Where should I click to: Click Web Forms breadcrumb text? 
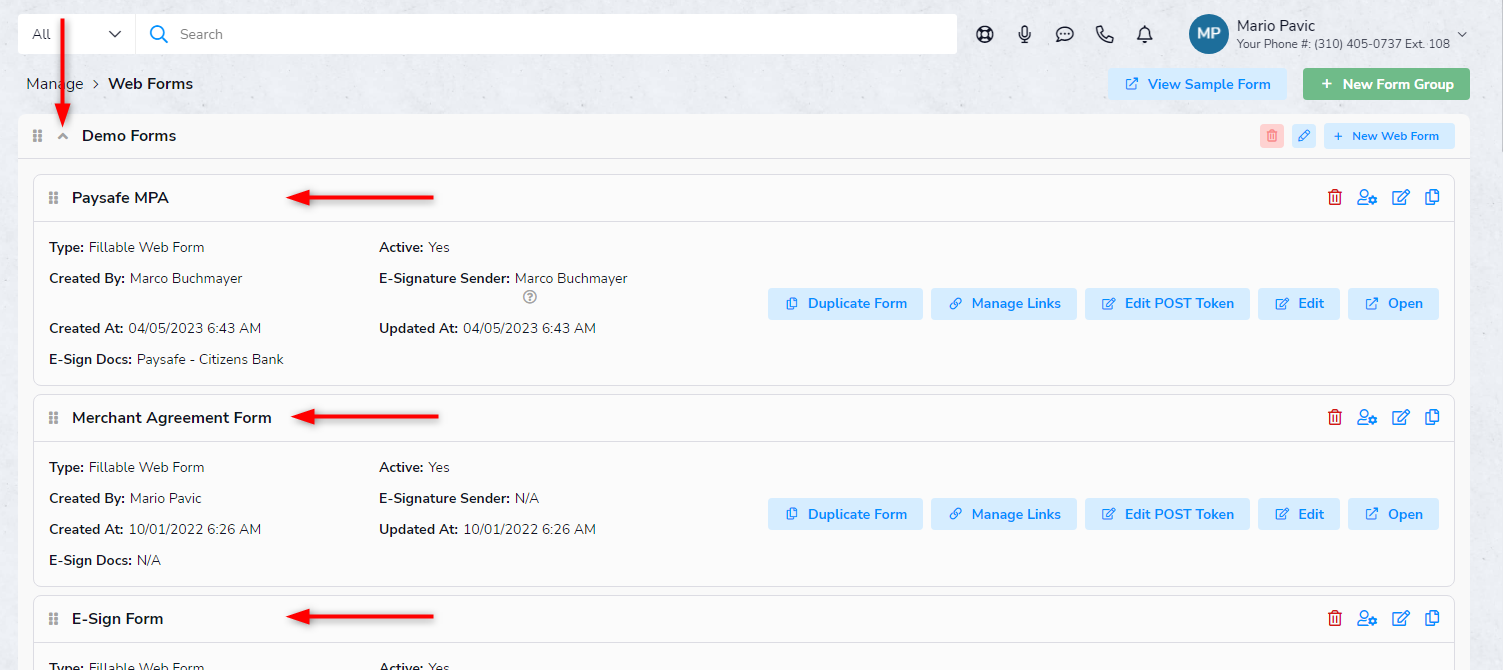[x=151, y=84]
